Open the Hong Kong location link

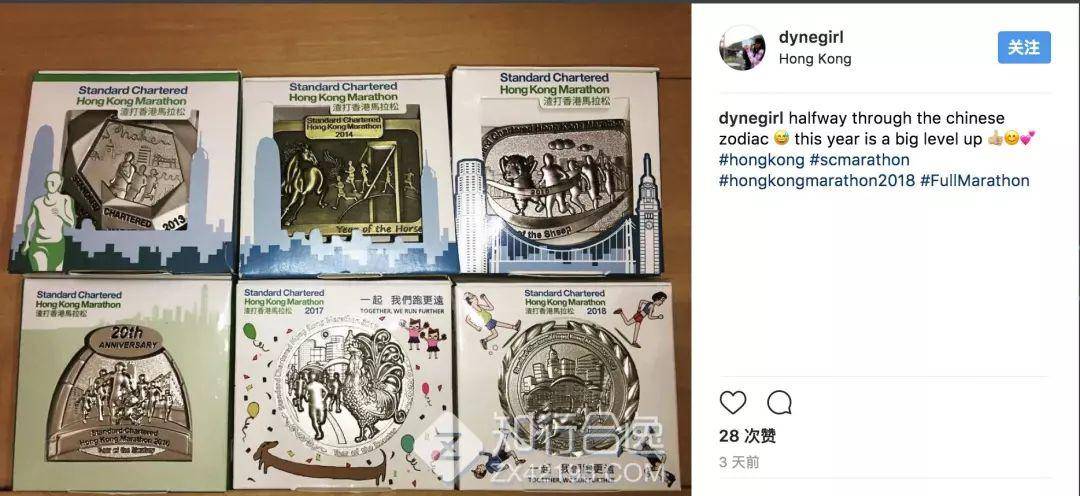[x=815, y=59]
